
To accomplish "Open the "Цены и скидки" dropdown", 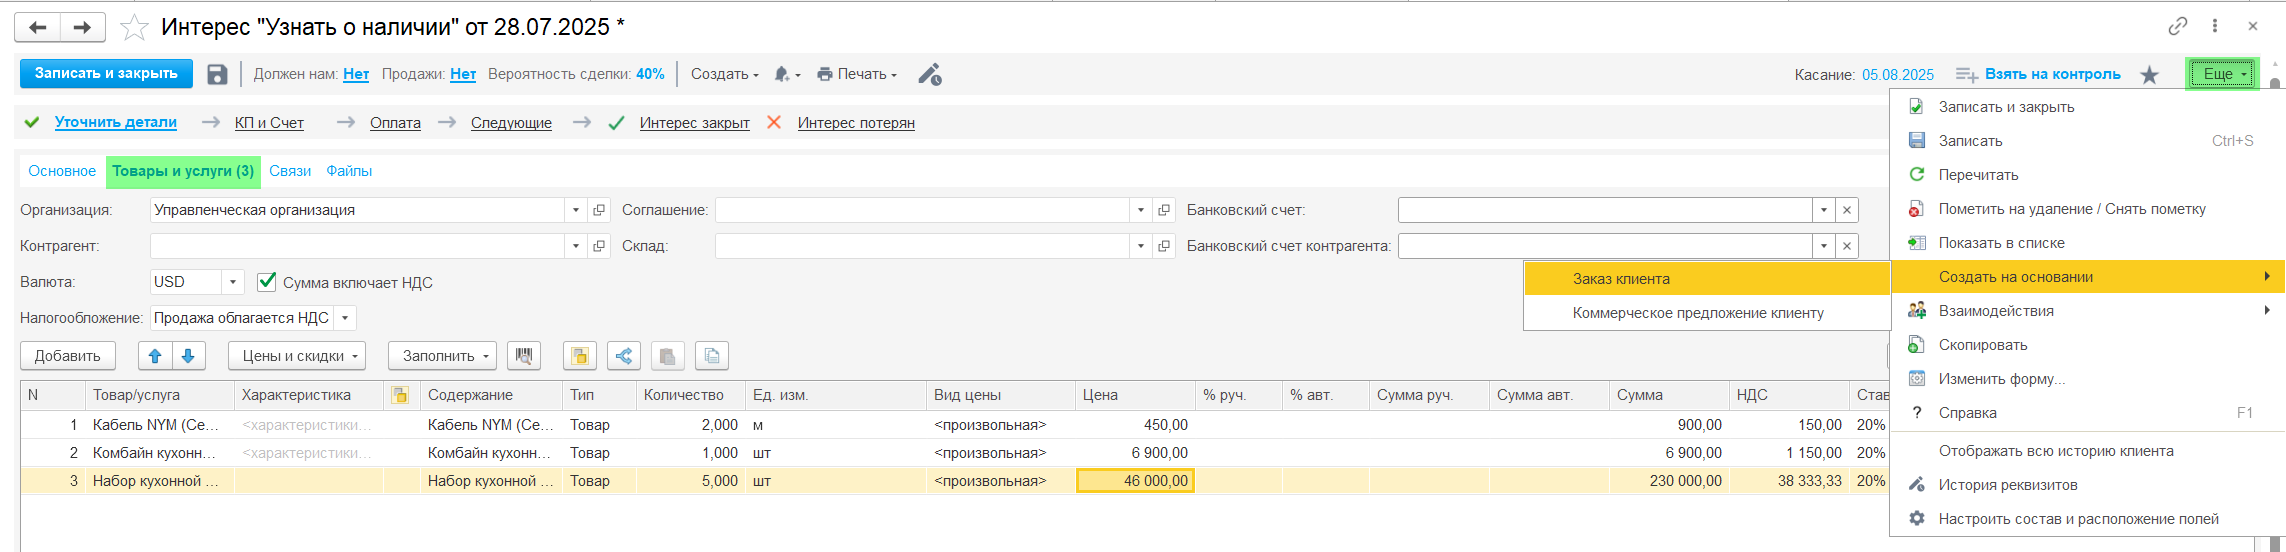I will (x=296, y=356).
